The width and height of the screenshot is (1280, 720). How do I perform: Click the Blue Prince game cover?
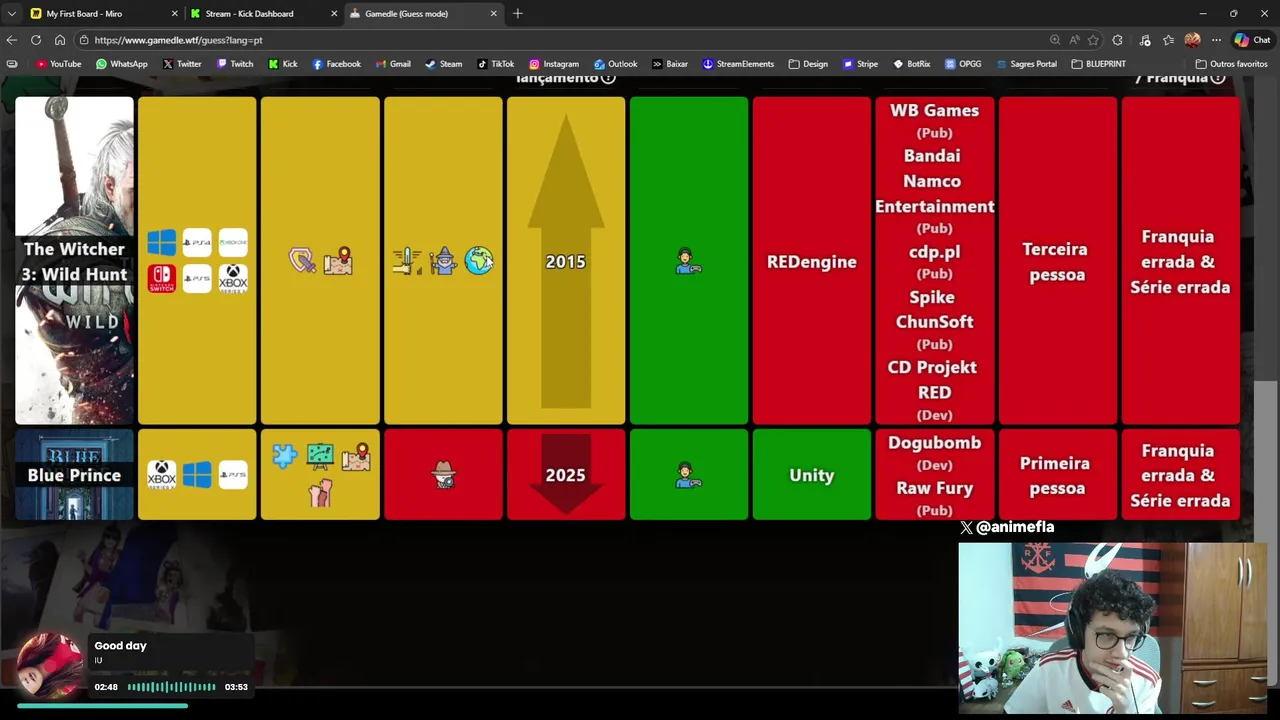(74, 475)
